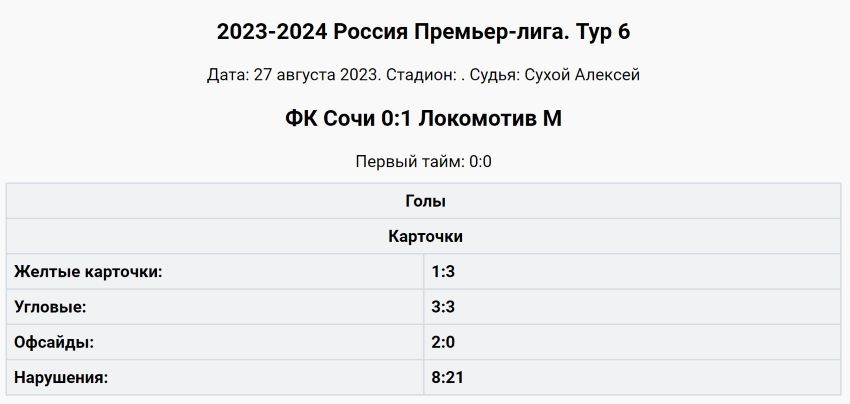Click the yellow cards value 1:3
The height and width of the screenshot is (404, 850).
[444, 271]
